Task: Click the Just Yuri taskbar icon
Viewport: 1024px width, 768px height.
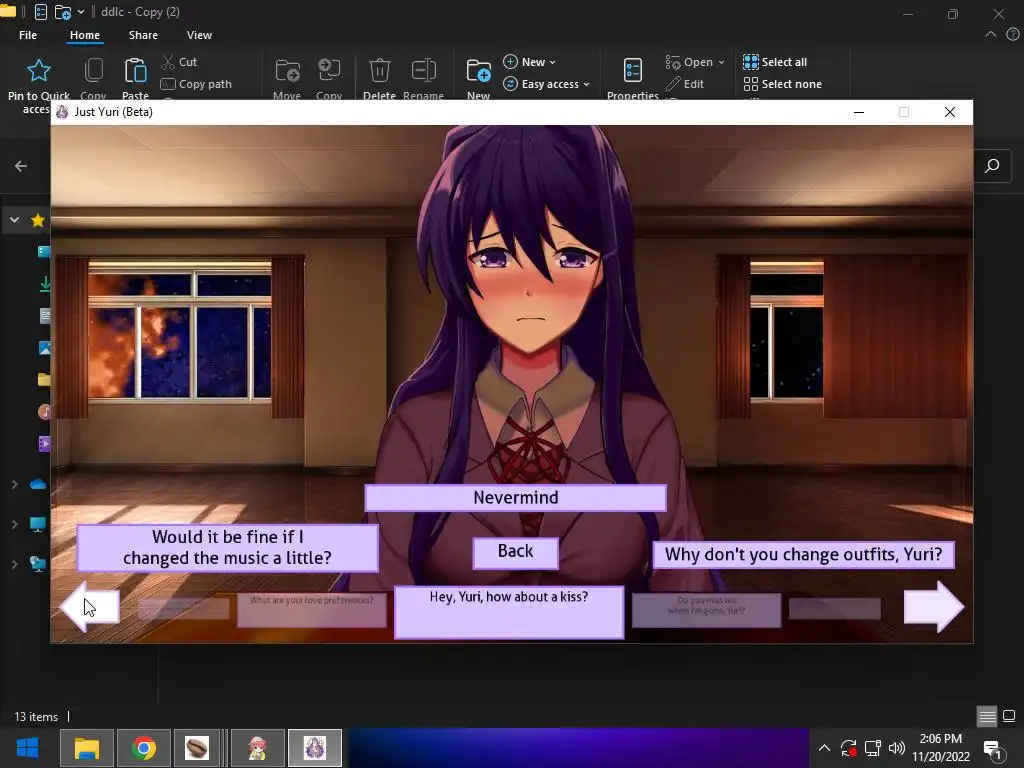Action: point(315,748)
